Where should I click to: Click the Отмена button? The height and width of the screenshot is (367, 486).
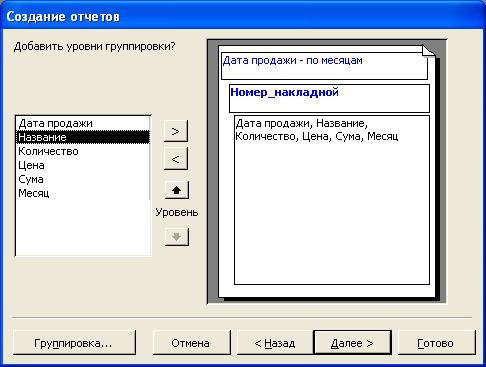coord(192,343)
